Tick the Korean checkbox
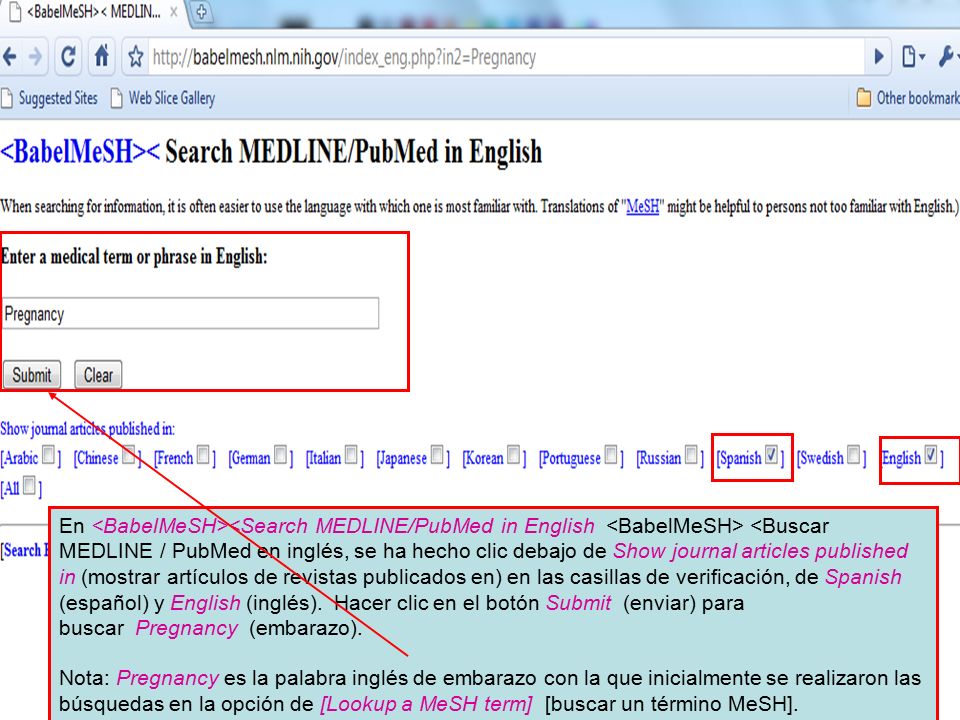This screenshot has width=960, height=720. click(x=514, y=455)
